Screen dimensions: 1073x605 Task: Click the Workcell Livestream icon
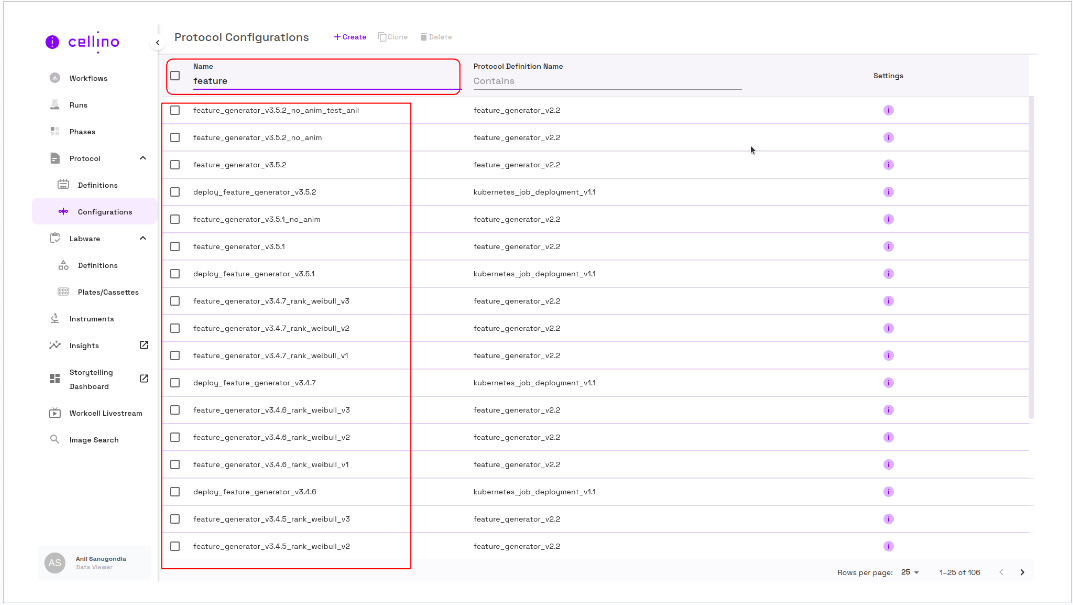(55, 413)
